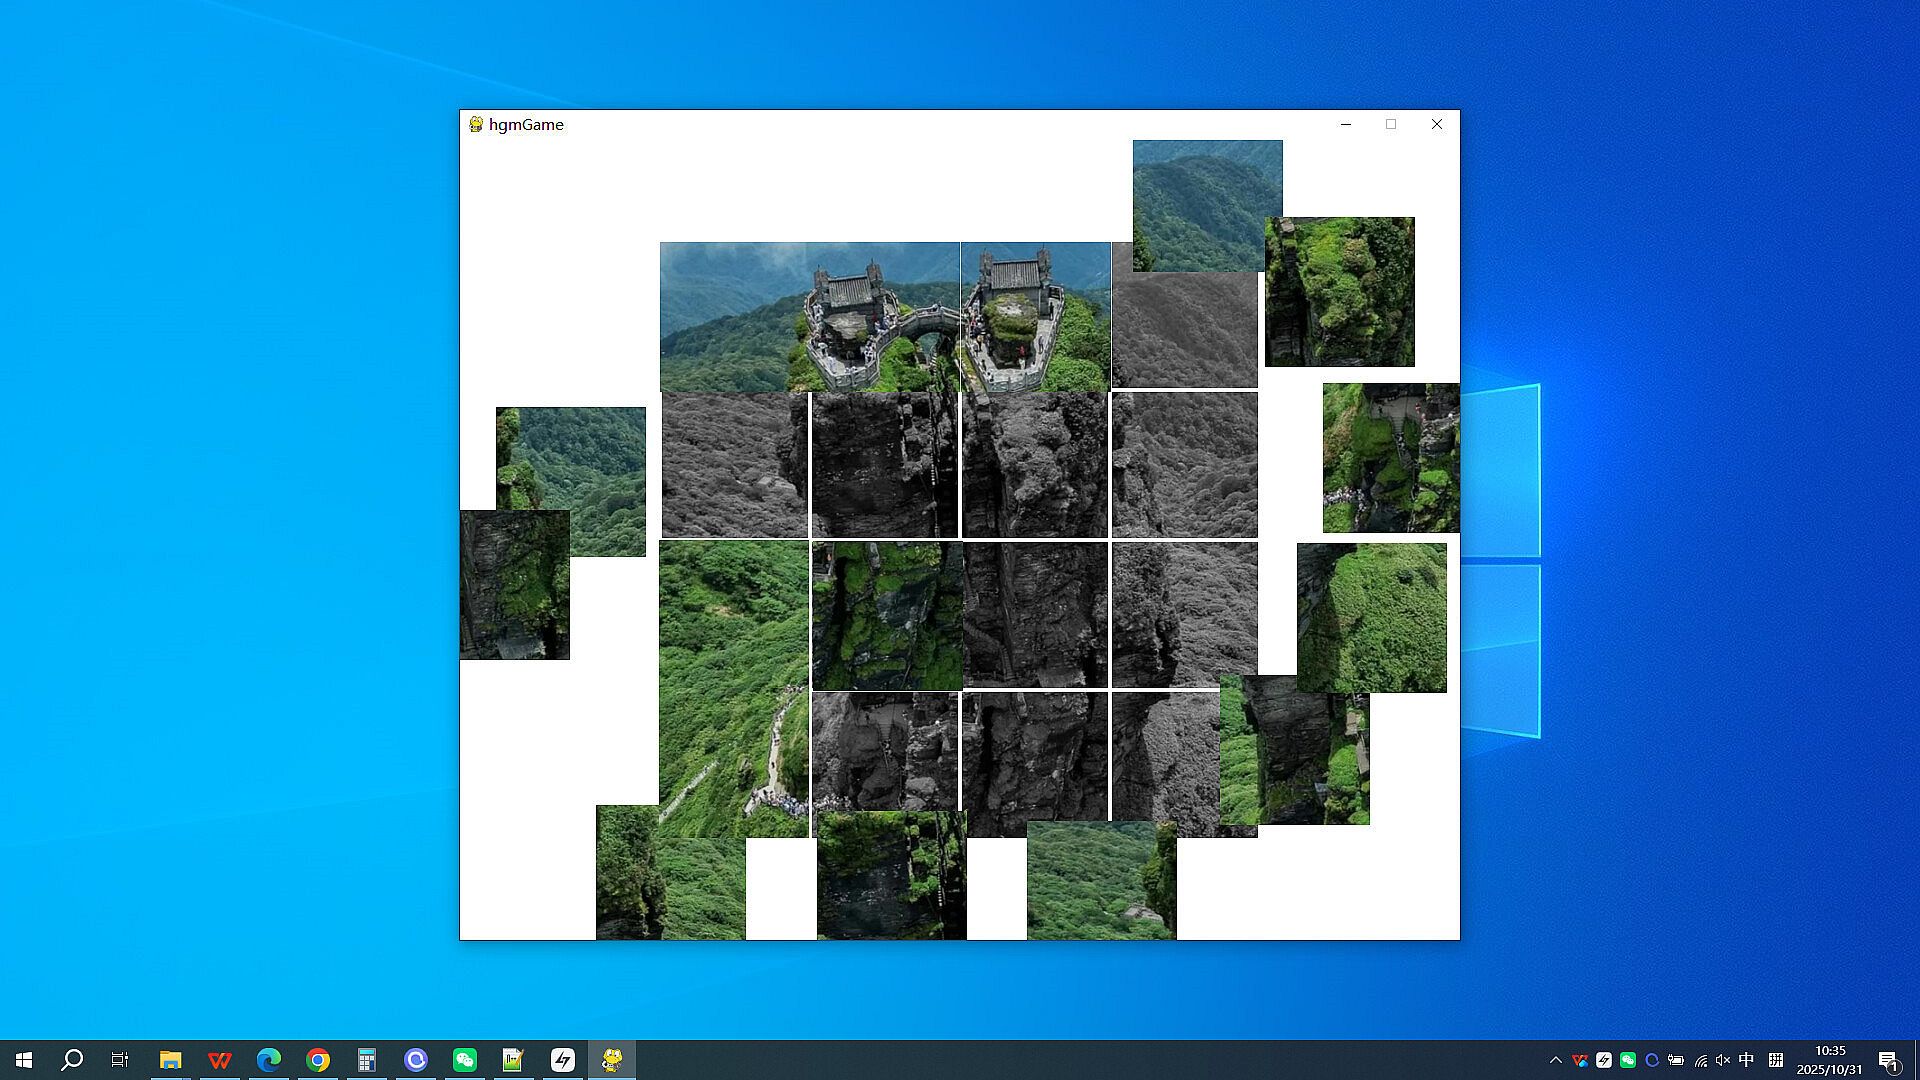1920x1080 pixels.
Task: Open the notification center with one alert
Action: point(1888,1060)
